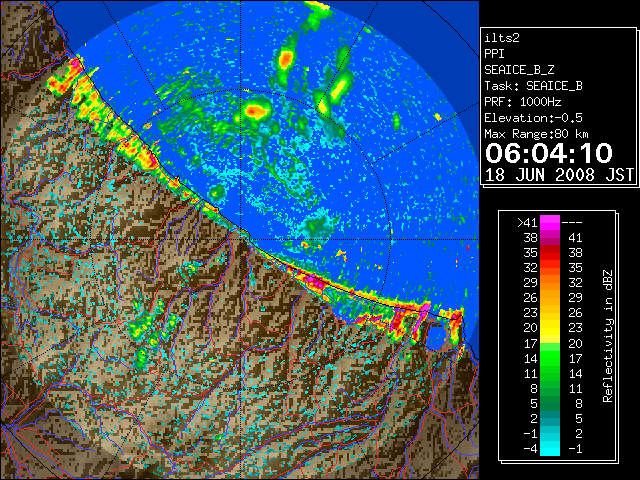This screenshot has width=640, height=480.
Task: Click the magenta swatch beside the >41 label
Action: 550,223
